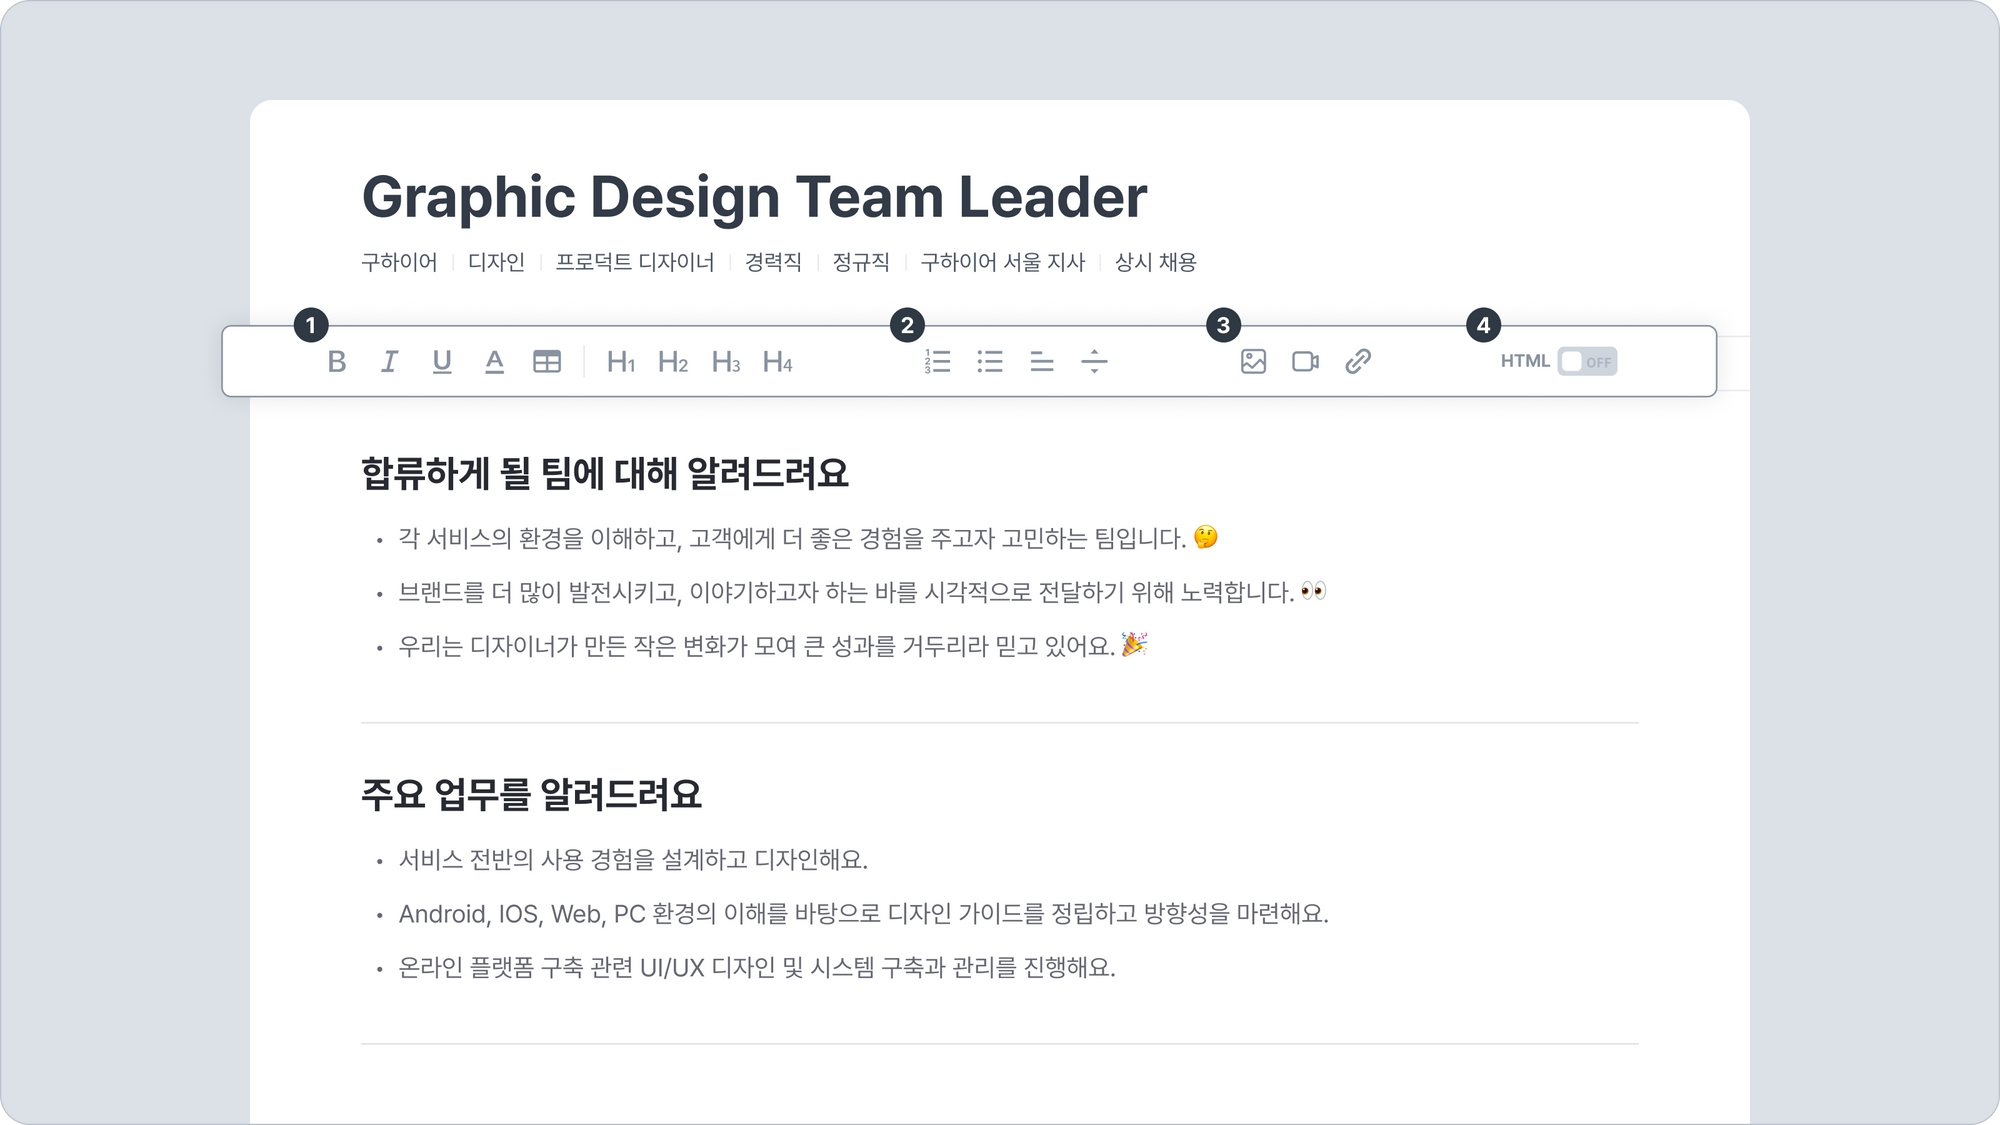Add a hyperlink using the link icon
Viewport: 2000px width, 1125px height.
pos(1358,362)
